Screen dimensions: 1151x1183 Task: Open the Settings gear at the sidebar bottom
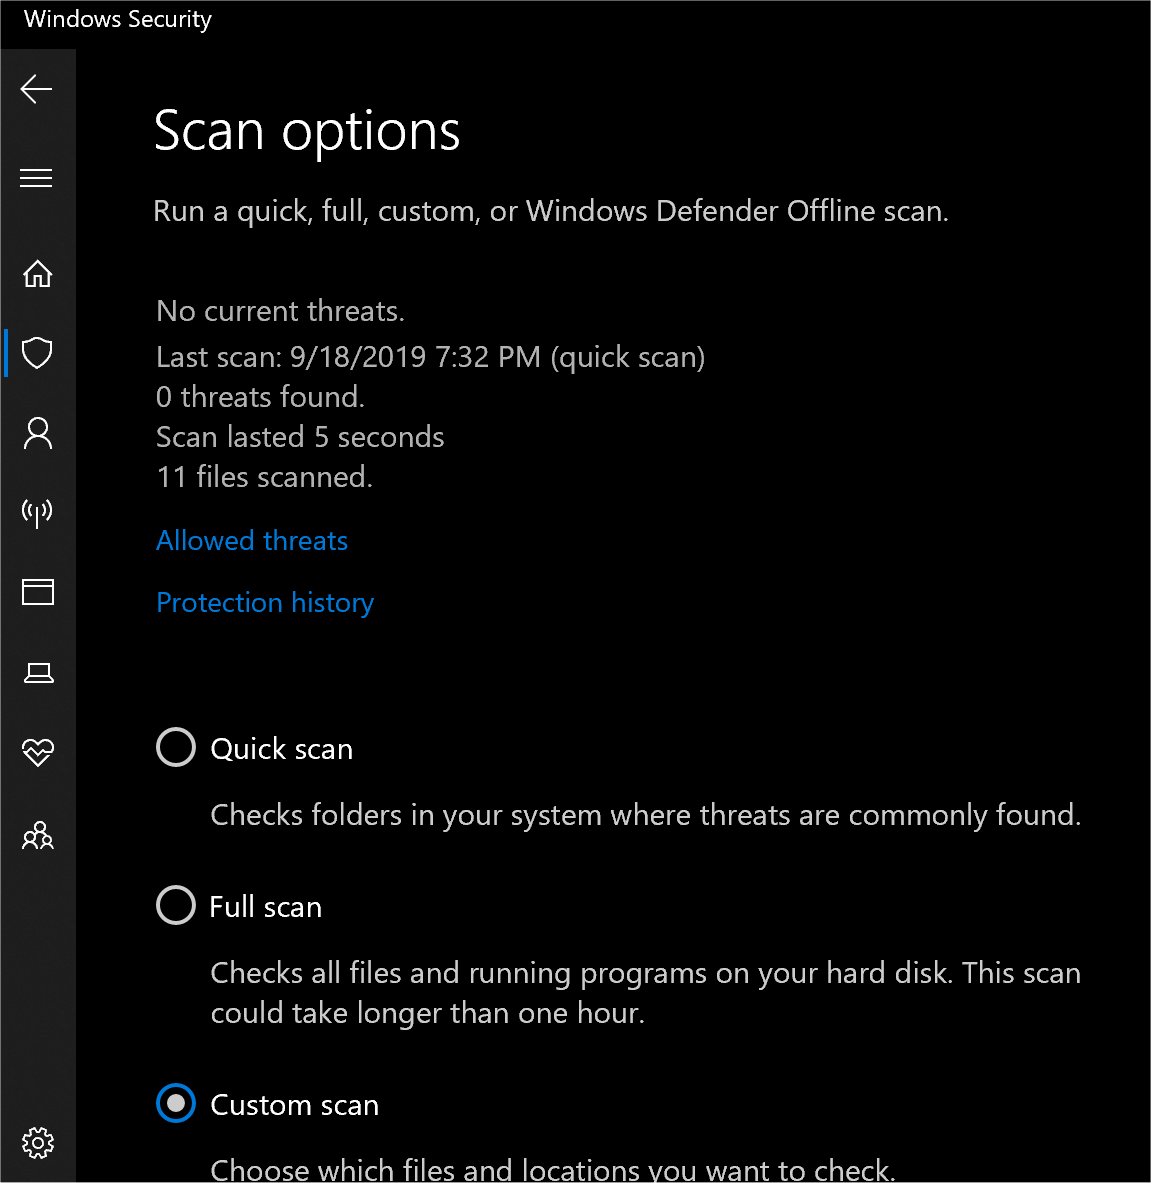(x=37, y=1143)
